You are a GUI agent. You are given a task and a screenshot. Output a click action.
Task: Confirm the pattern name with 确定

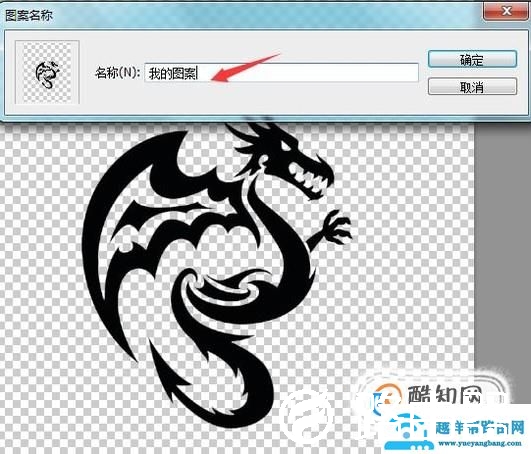[x=472, y=60]
